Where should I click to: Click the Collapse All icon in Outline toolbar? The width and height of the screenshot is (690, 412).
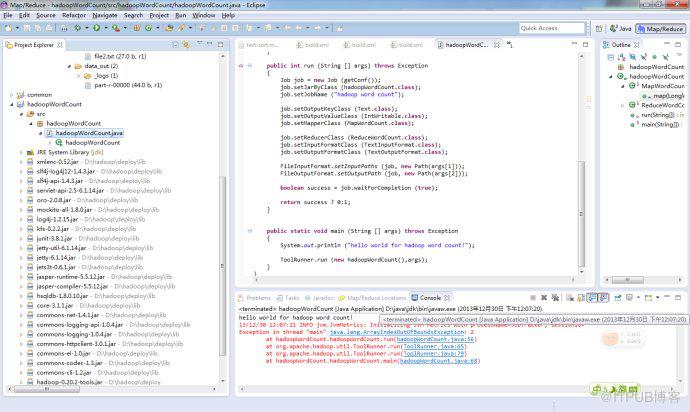611,57
